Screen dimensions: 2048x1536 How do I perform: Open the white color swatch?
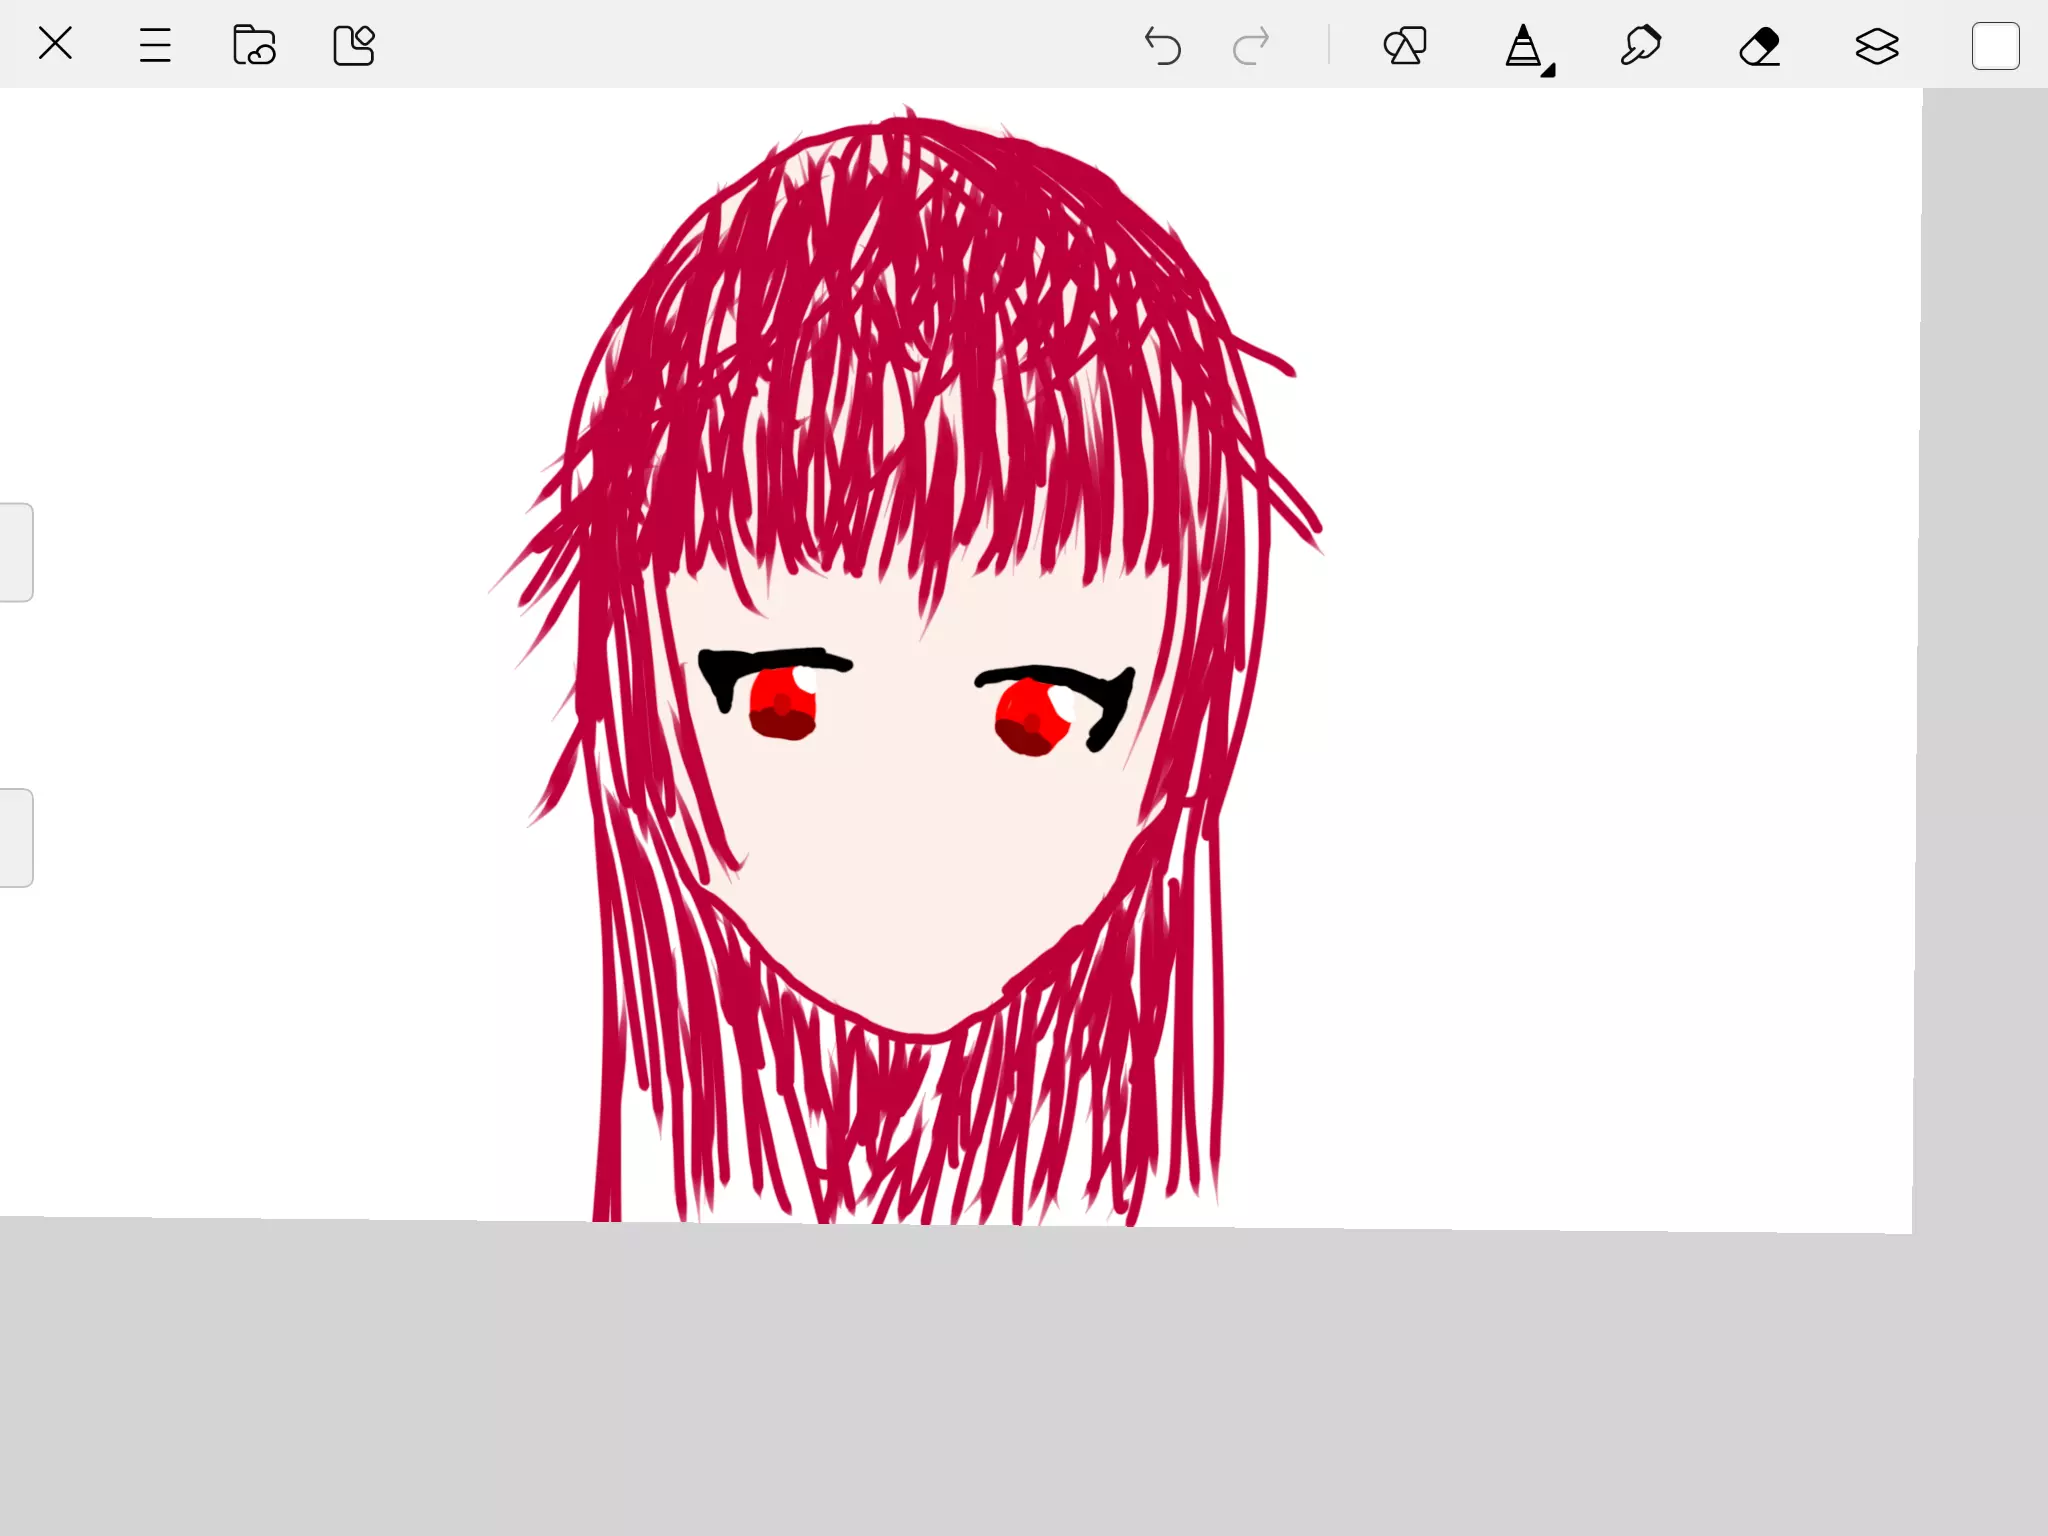1995,46
